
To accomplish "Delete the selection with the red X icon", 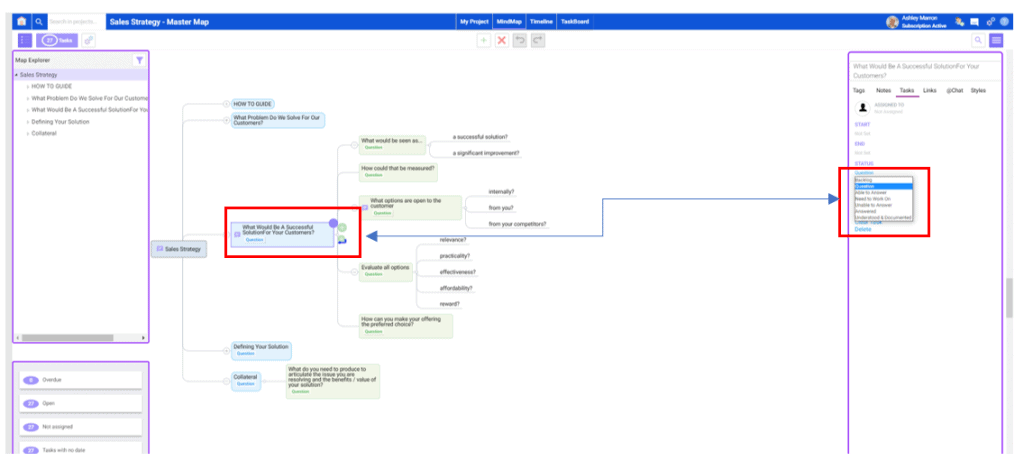I will click(502, 40).
